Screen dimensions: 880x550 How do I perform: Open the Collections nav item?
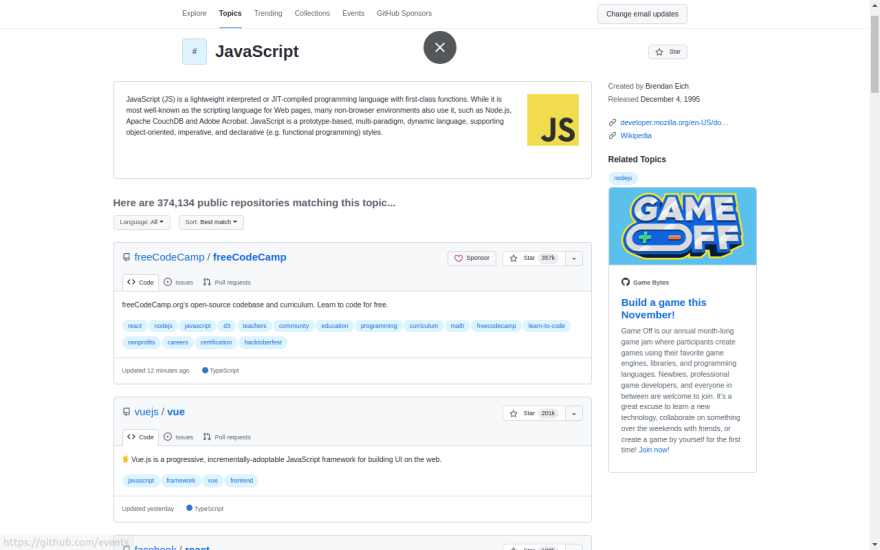312,13
